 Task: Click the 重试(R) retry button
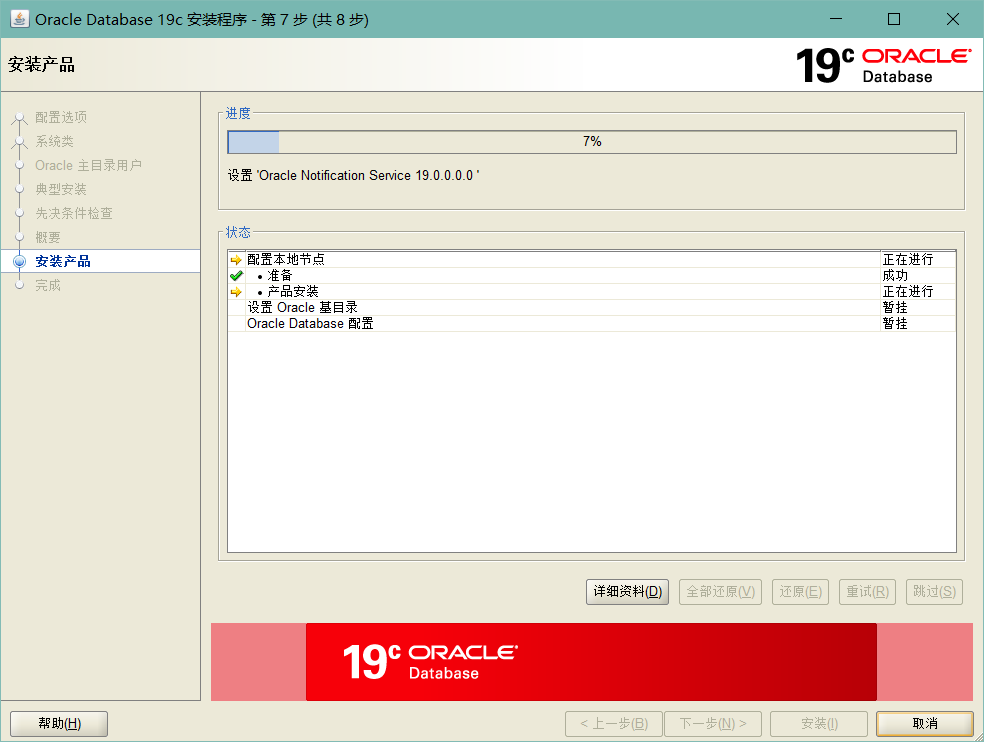[x=867, y=592]
